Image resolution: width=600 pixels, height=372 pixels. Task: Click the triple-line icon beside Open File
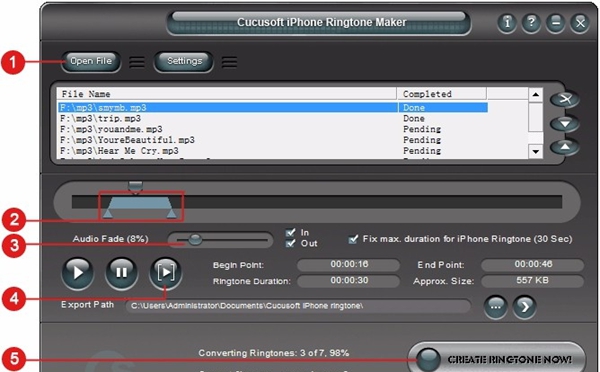pyautogui.click(x=137, y=62)
